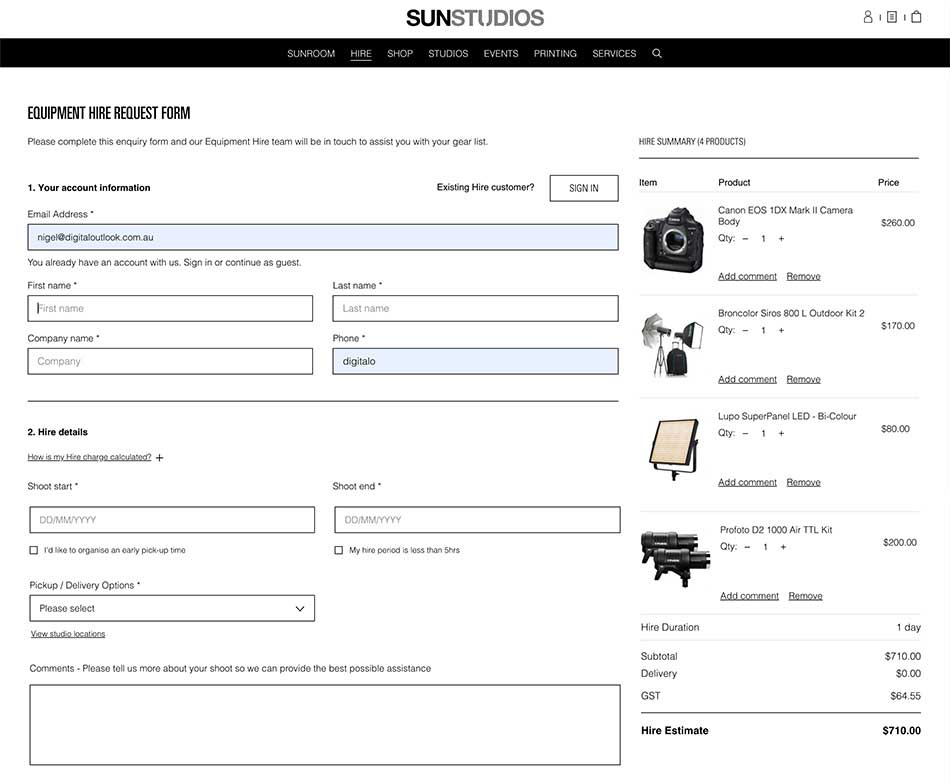Open Pickup / Delivery Options dropdown
Viewport: 950px width, 783px height.
(172, 608)
